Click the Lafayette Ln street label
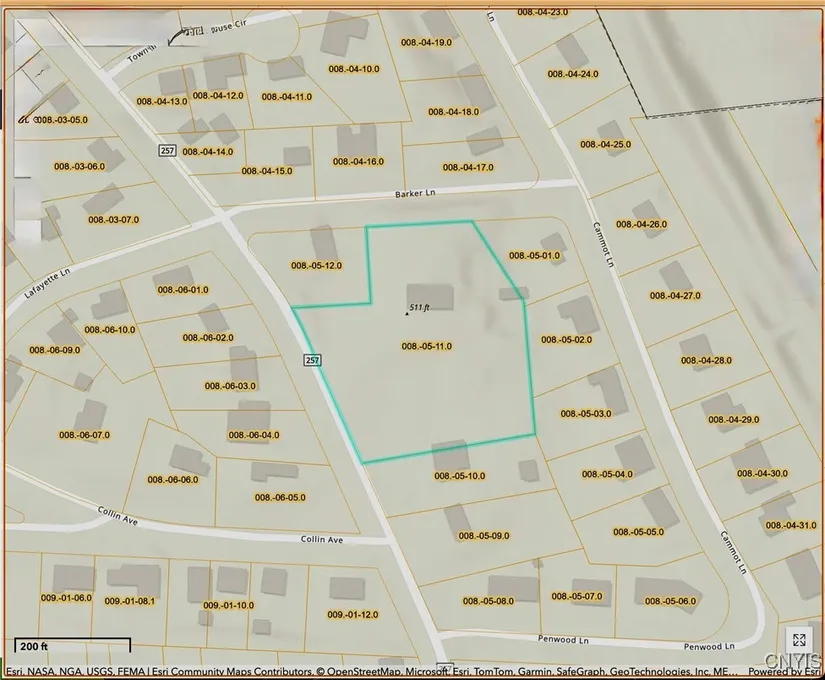The image size is (825, 680). pos(50,286)
